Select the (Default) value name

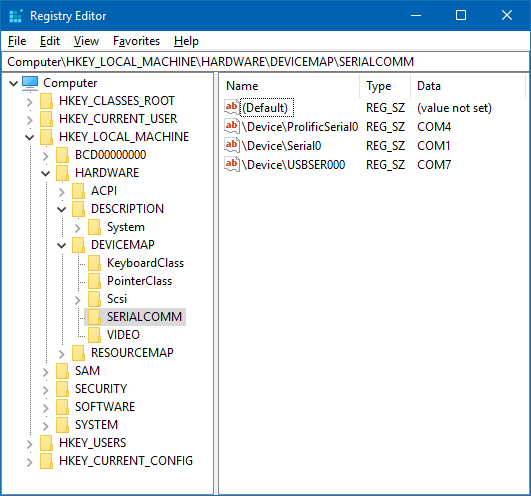(x=266, y=108)
